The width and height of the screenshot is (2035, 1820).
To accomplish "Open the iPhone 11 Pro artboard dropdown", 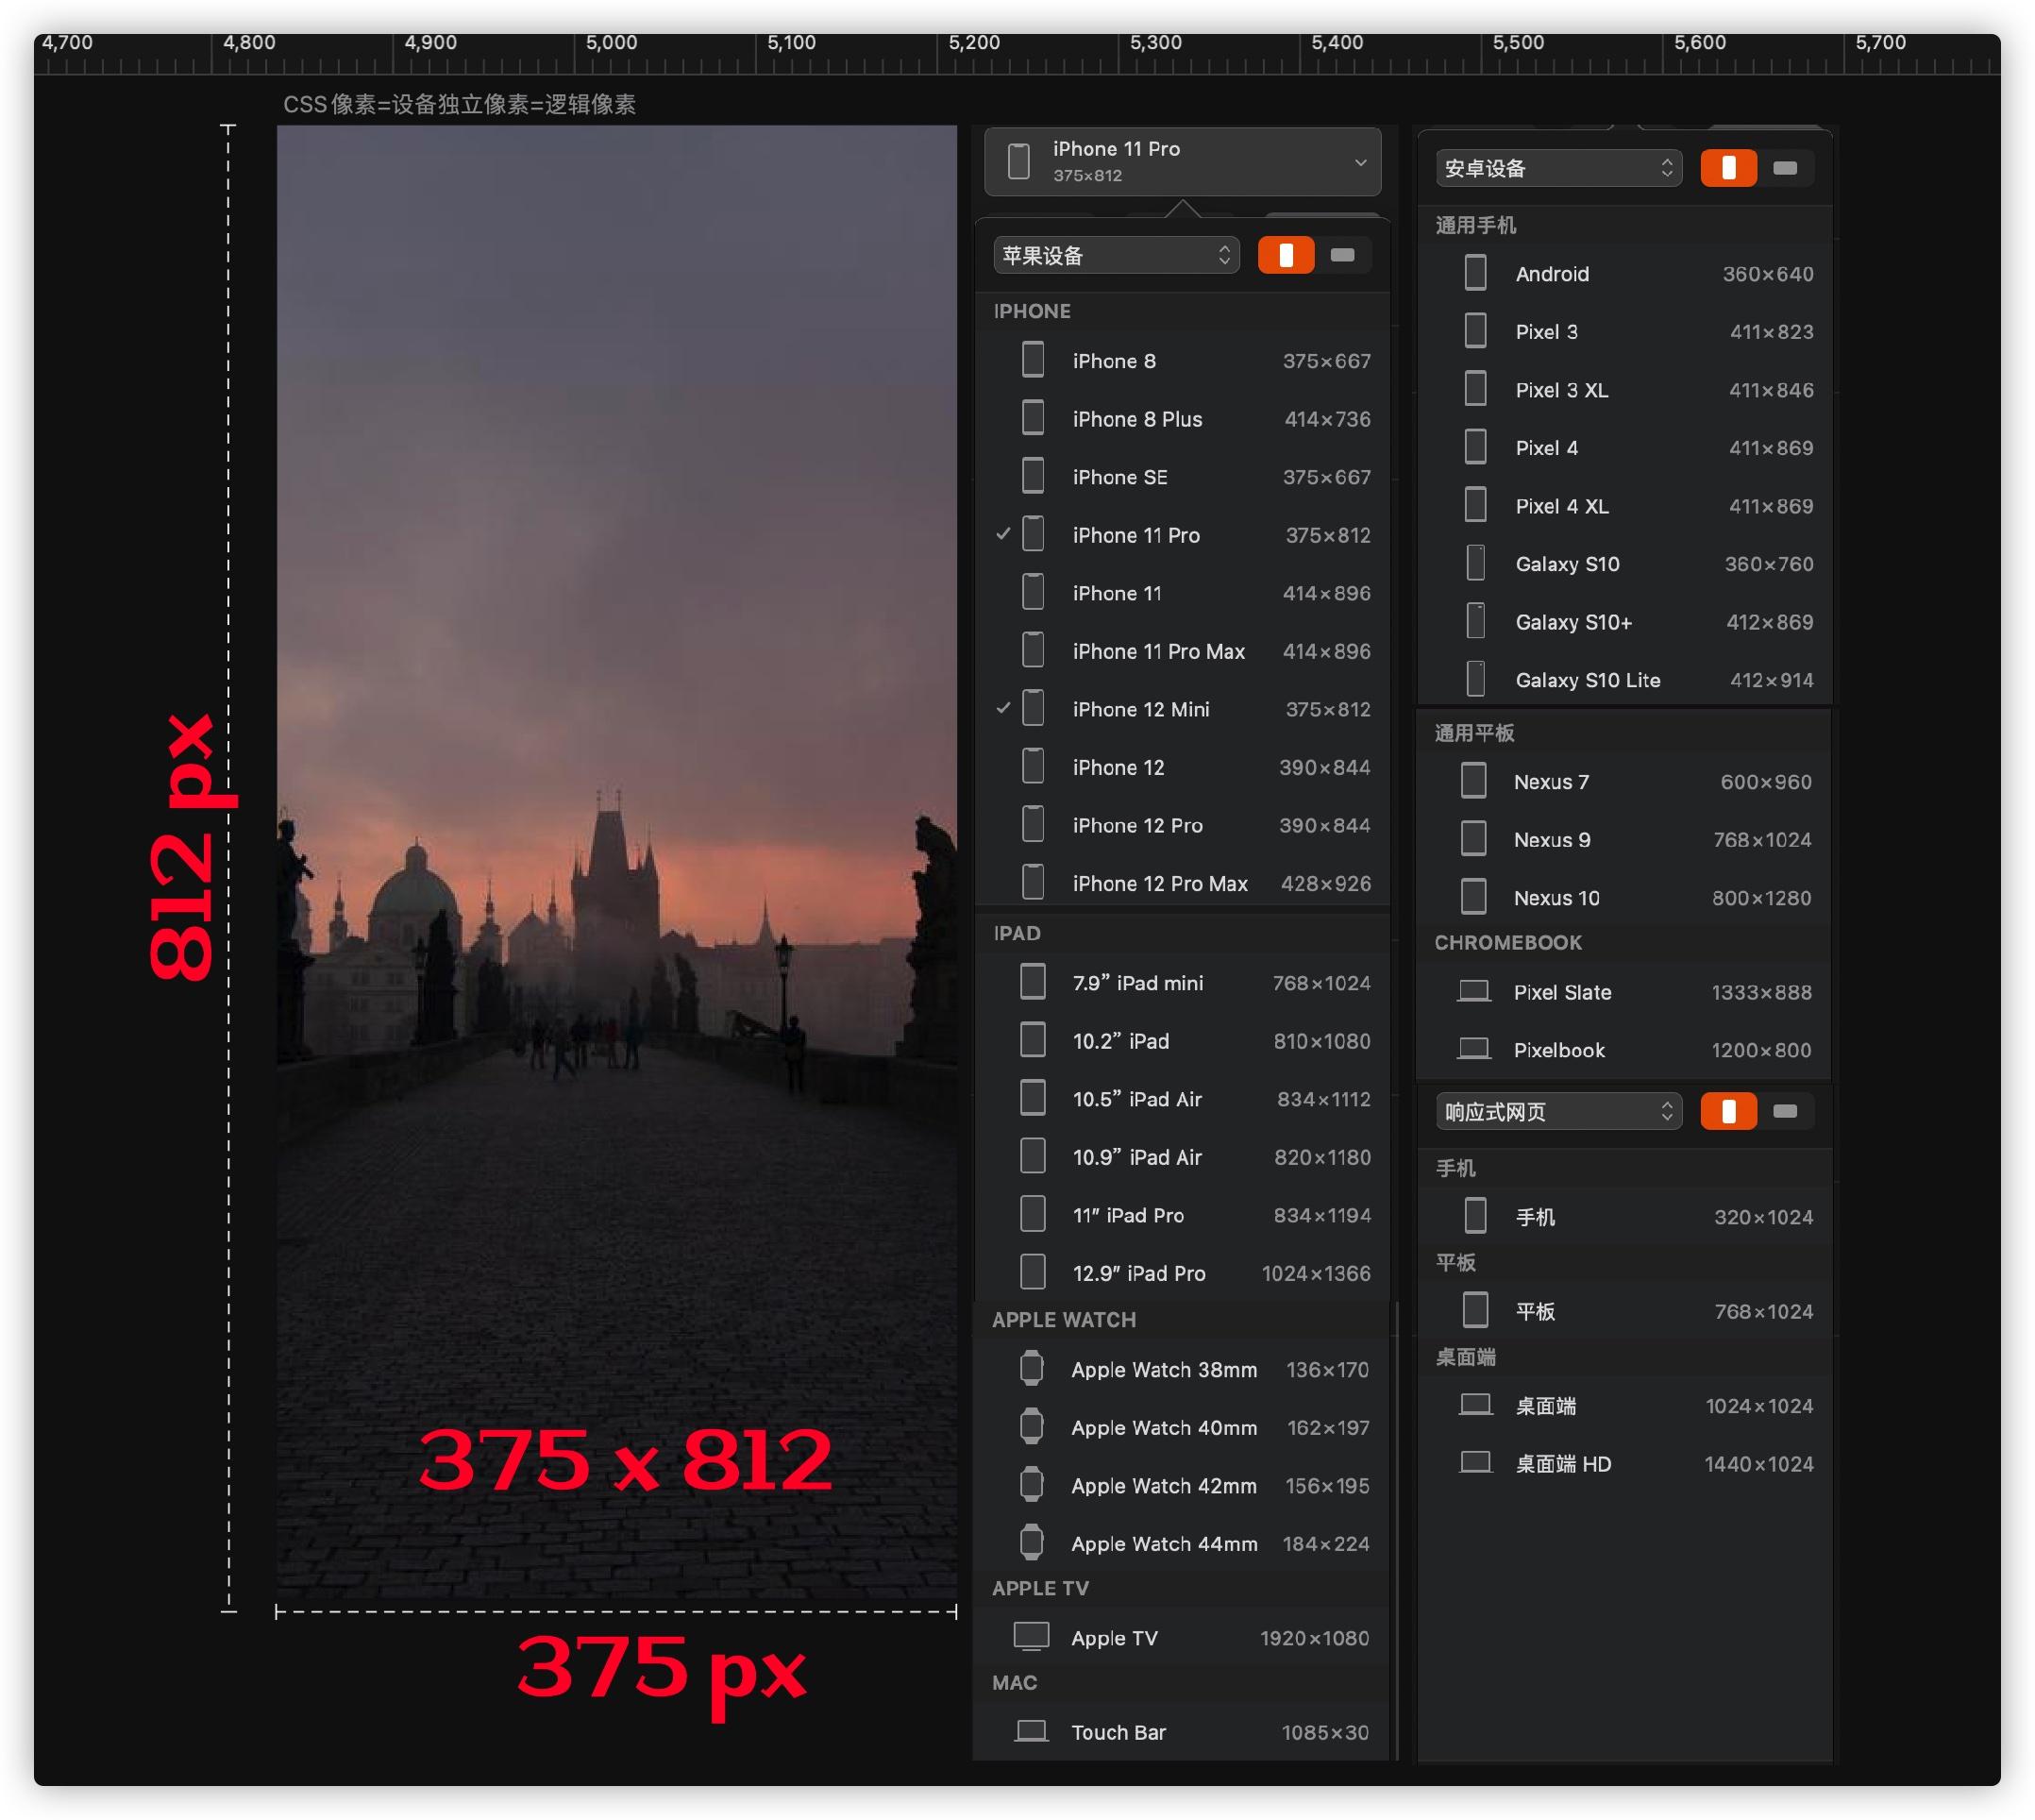I will tap(1182, 161).
